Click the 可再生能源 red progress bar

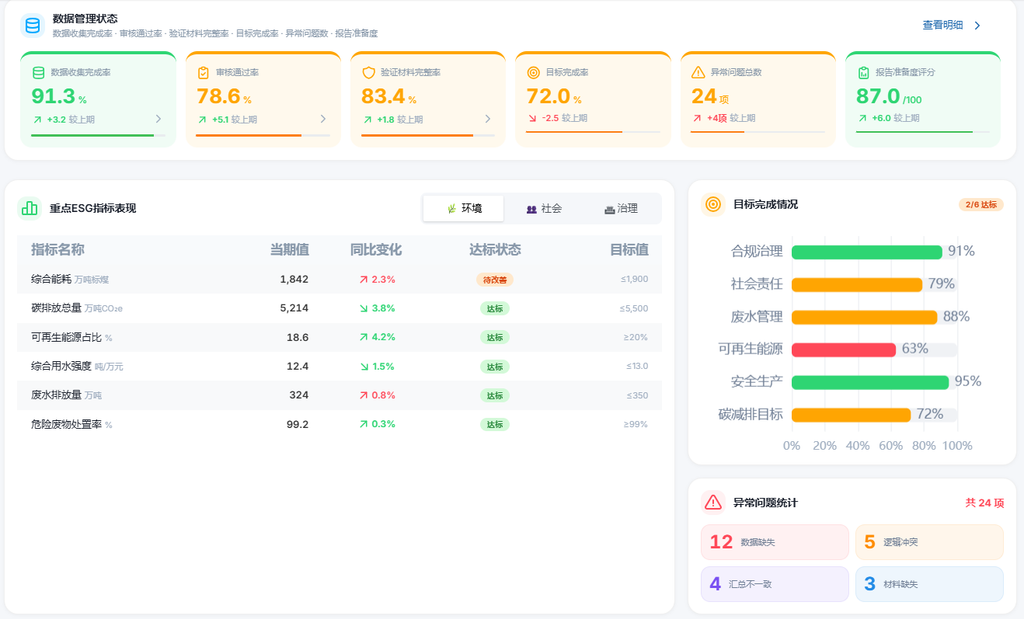(843, 349)
